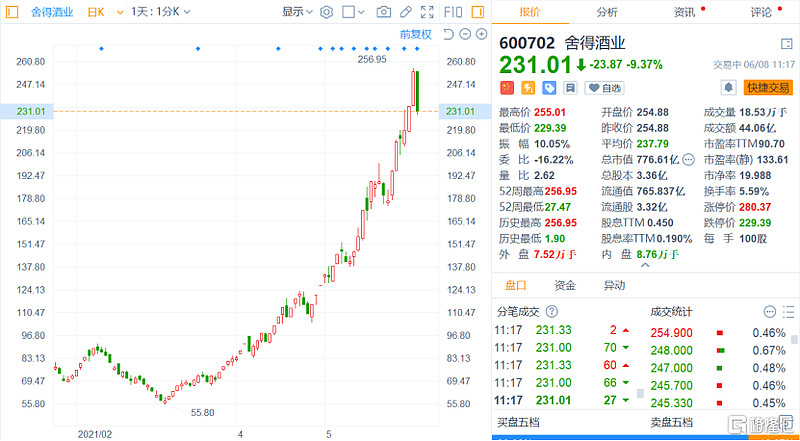Open the 1天:1分K interval dropdown
This screenshot has height=441, width=800.
[x=160, y=12]
